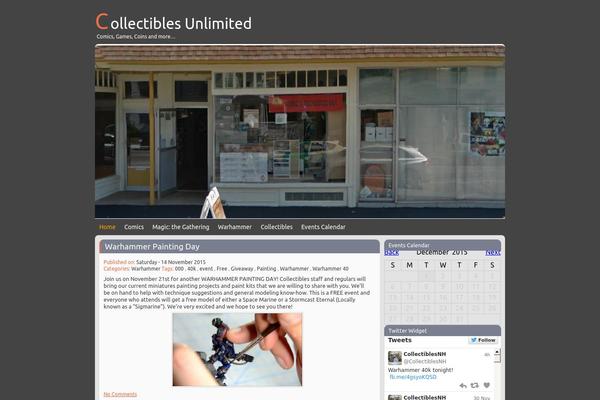
Task: Click the M column header in calendar
Action: 409,265
